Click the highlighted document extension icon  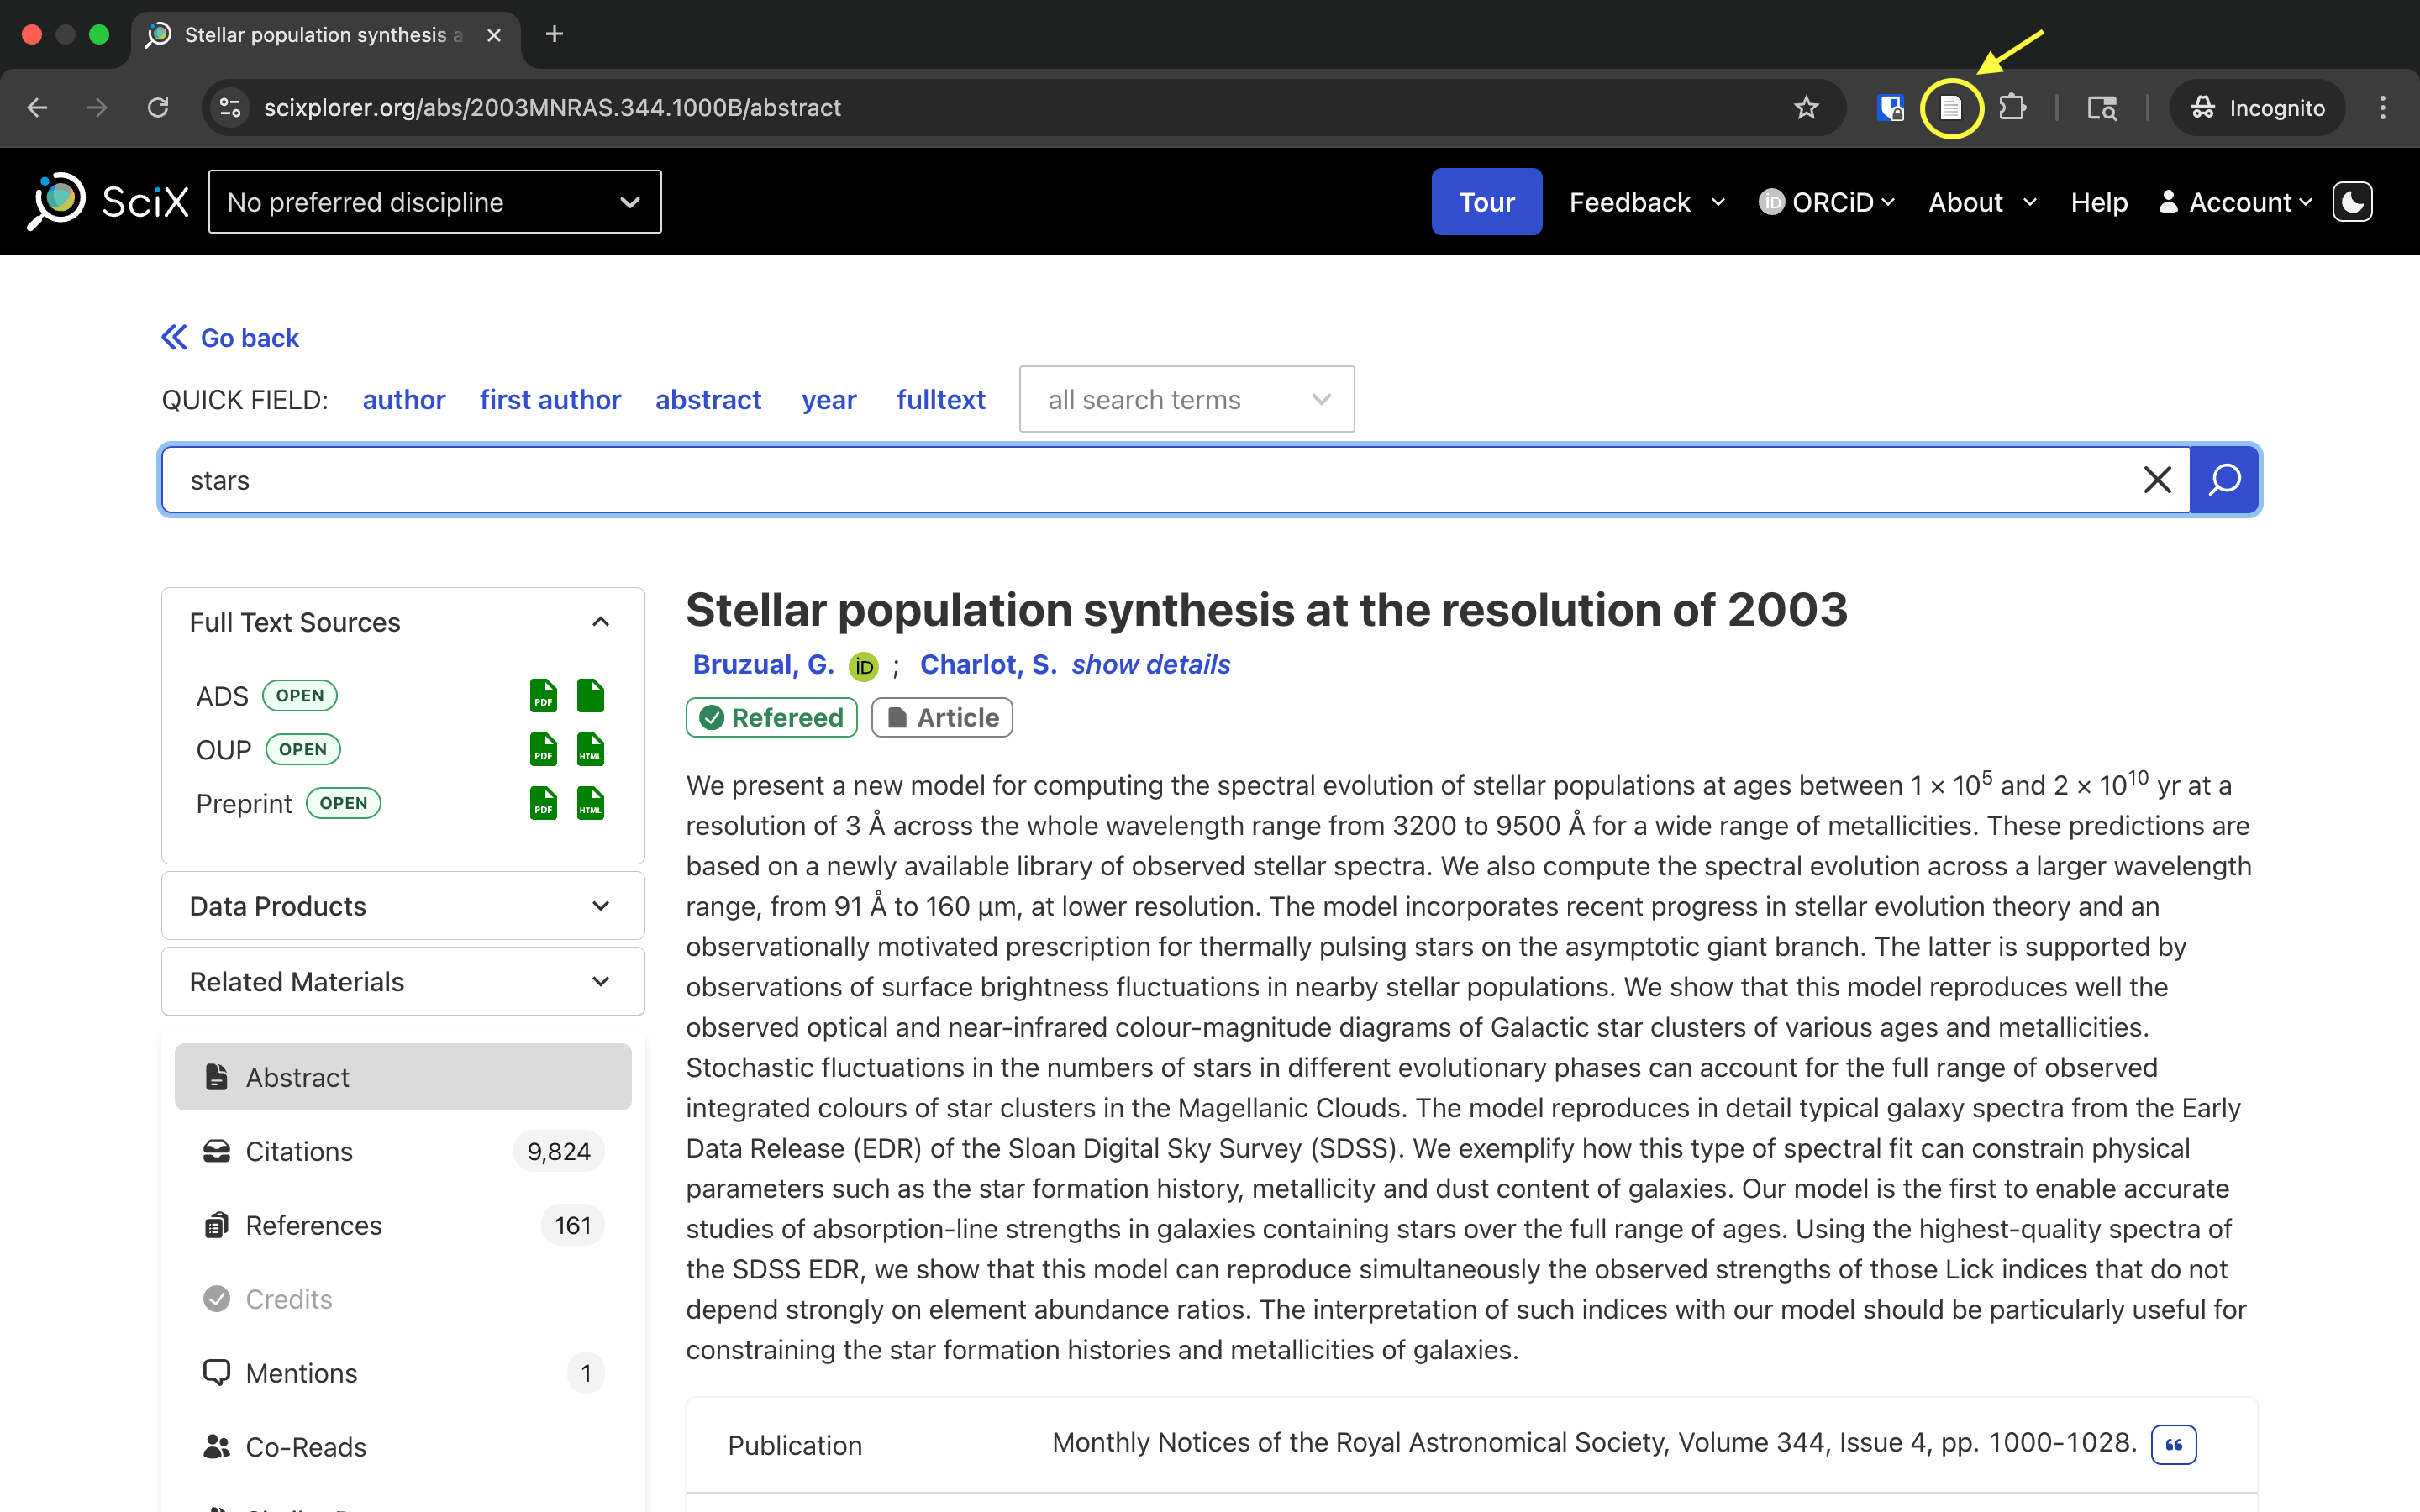(x=1951, y=107)
